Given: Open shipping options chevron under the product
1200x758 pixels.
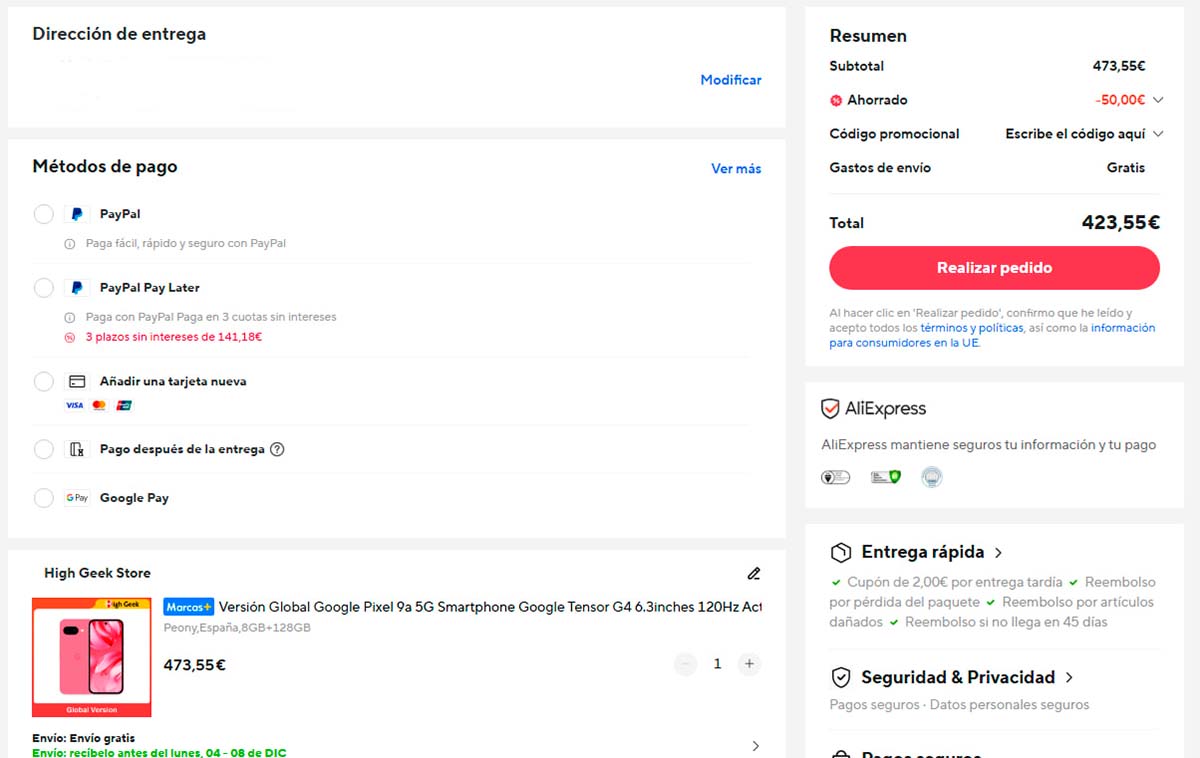Looking at the screenshot, I should [755, 746].
